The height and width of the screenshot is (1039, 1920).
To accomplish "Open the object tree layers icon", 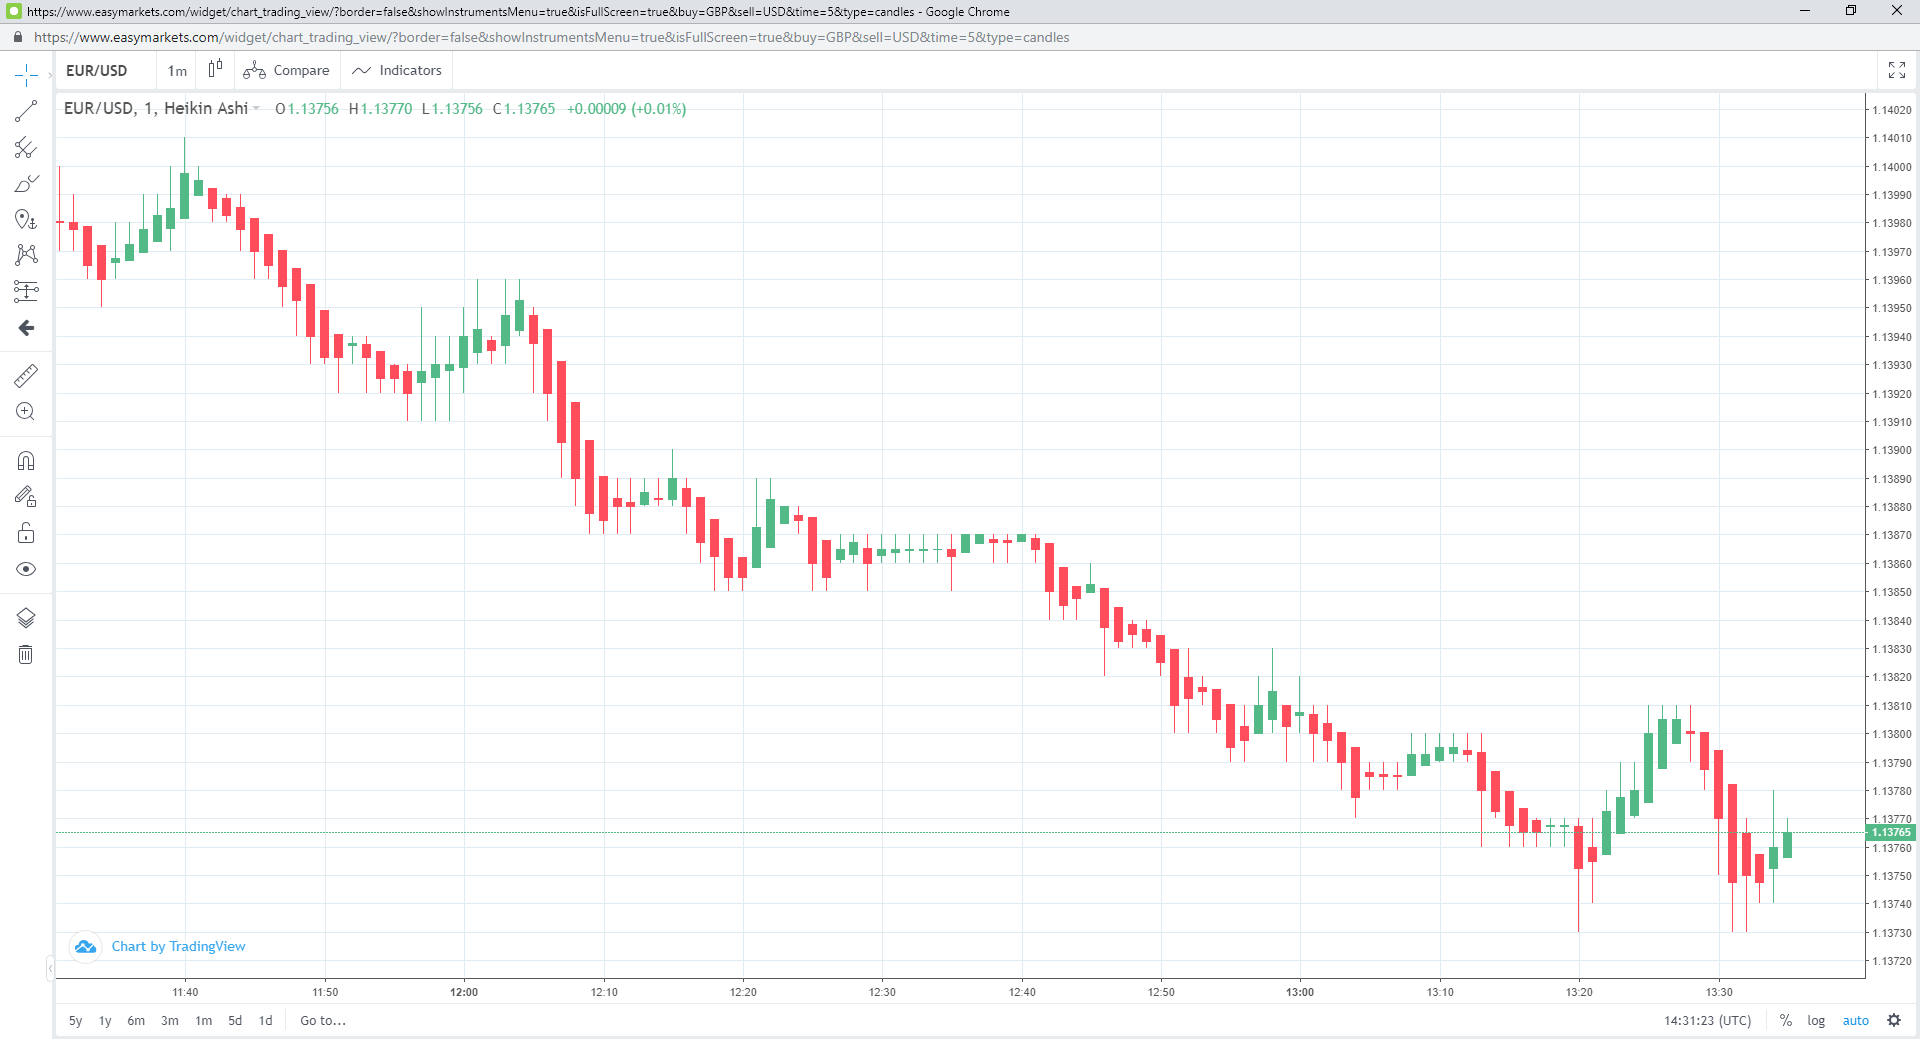I will [x=26, y=618].
